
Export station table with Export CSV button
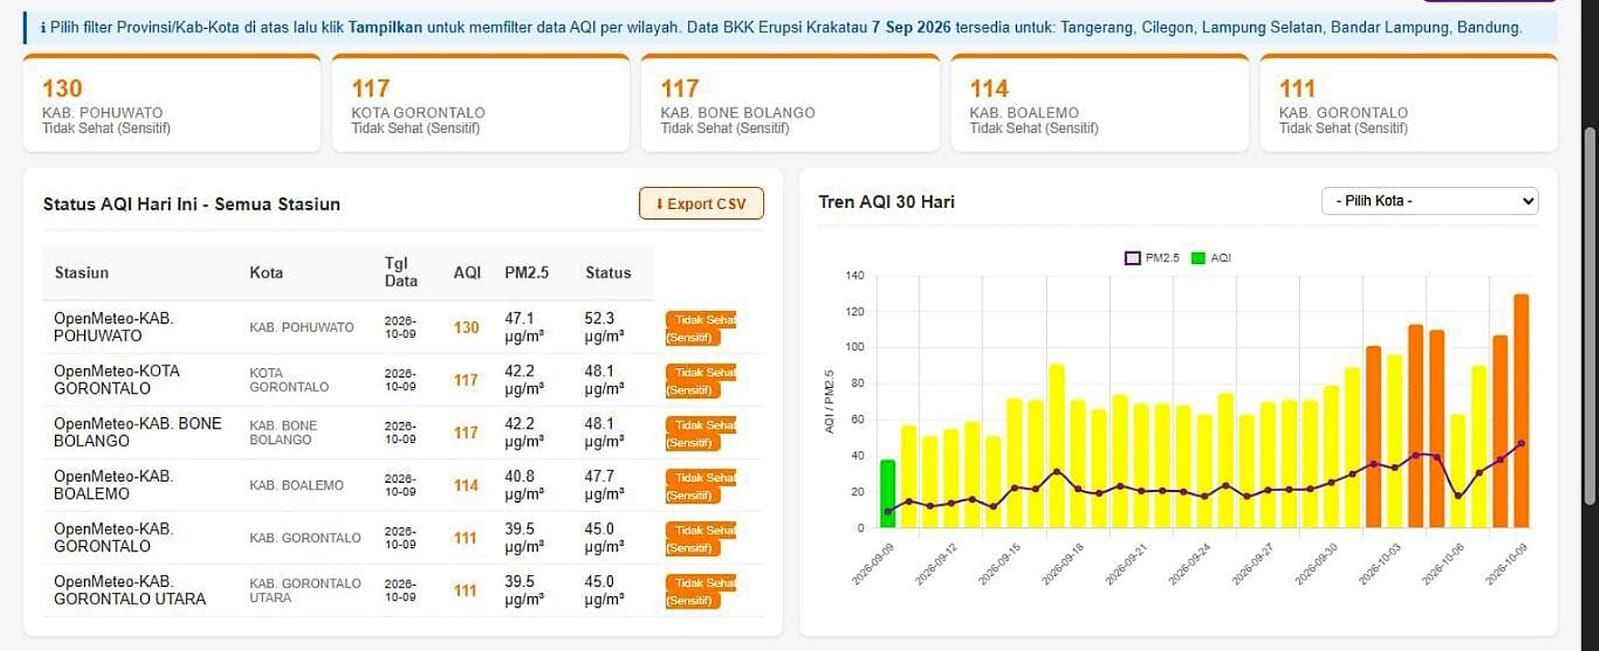pyautogui.click(x=701, y=204)
